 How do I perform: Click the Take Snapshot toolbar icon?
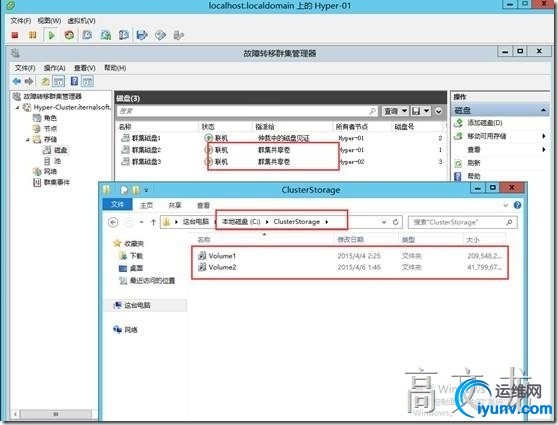click(87, 35)
